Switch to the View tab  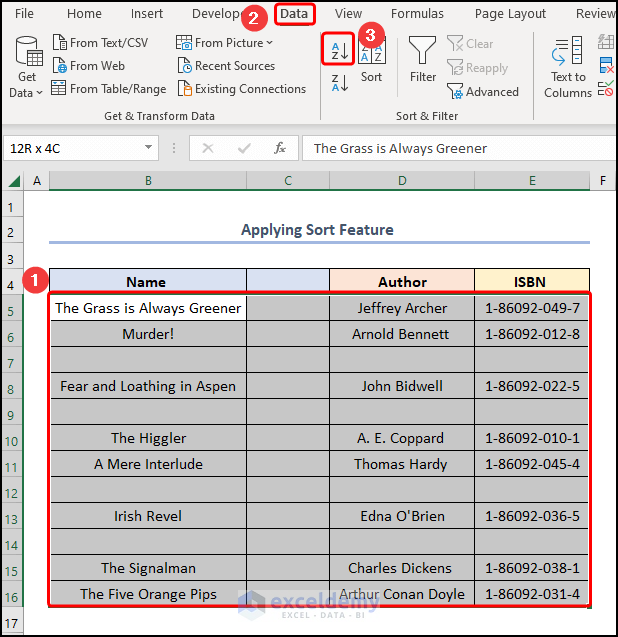pyautogui.click(x=348, y=14)
